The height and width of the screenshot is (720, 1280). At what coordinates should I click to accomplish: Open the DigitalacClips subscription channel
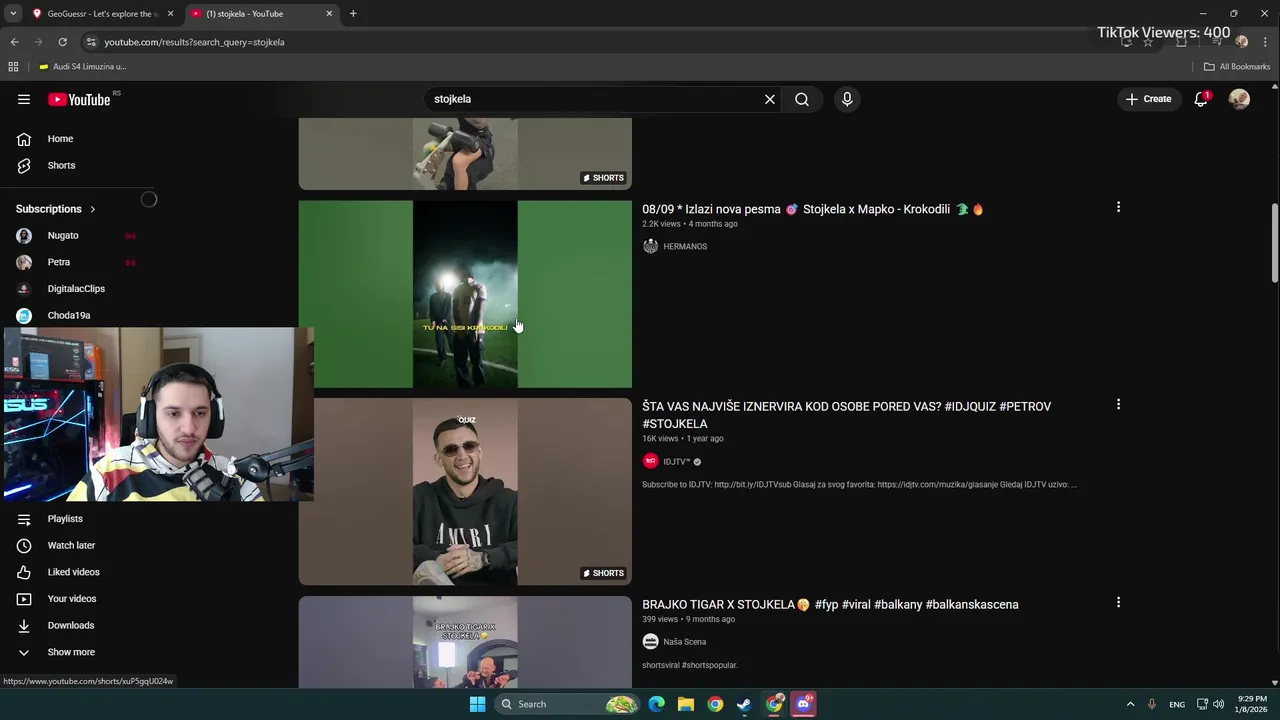(x=76, y=288)
